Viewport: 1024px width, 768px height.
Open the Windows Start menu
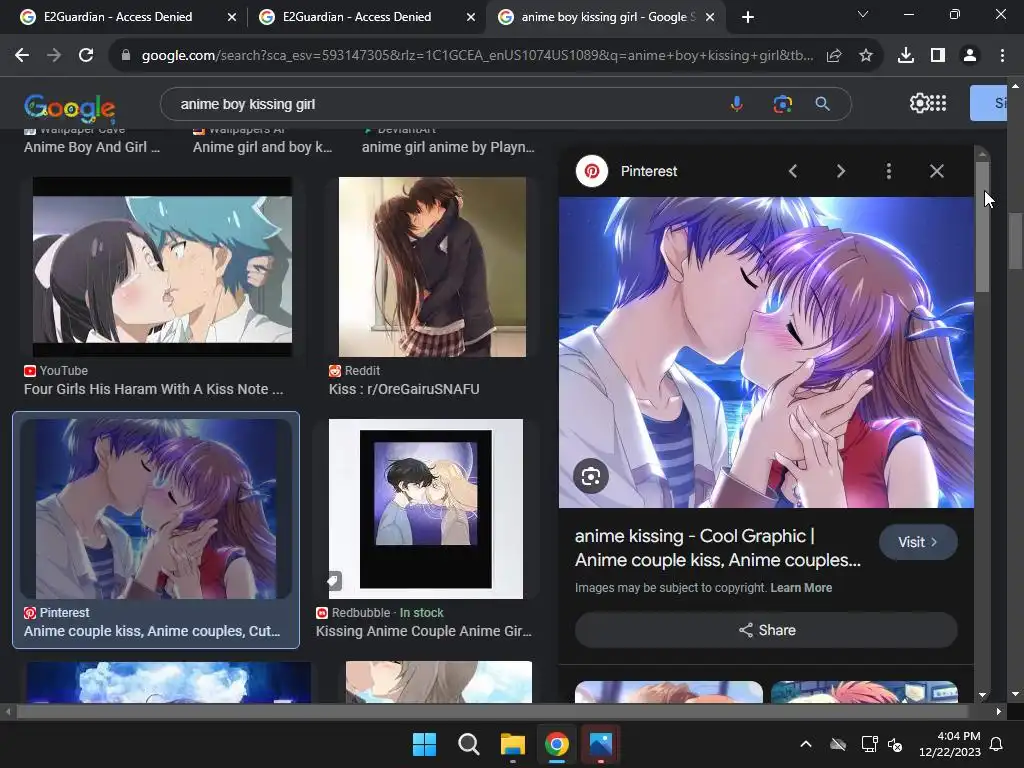[424, 744]
